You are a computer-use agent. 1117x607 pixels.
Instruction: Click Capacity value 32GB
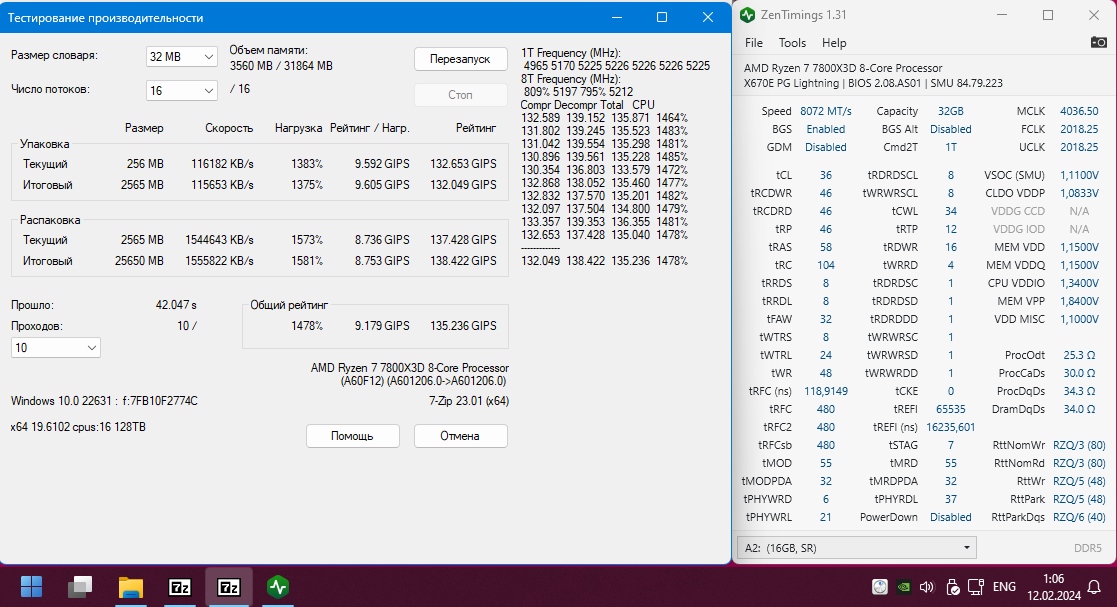(x=950, y=111)
